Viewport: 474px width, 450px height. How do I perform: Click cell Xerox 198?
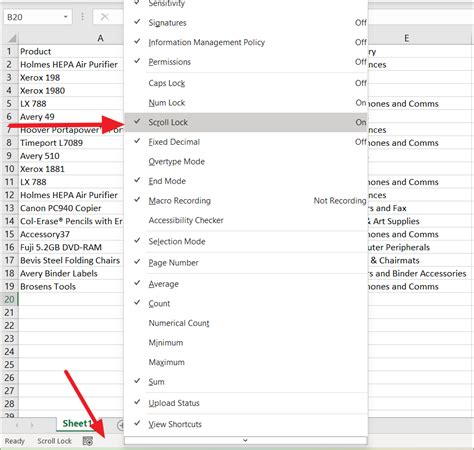click(x=71, y=78)
